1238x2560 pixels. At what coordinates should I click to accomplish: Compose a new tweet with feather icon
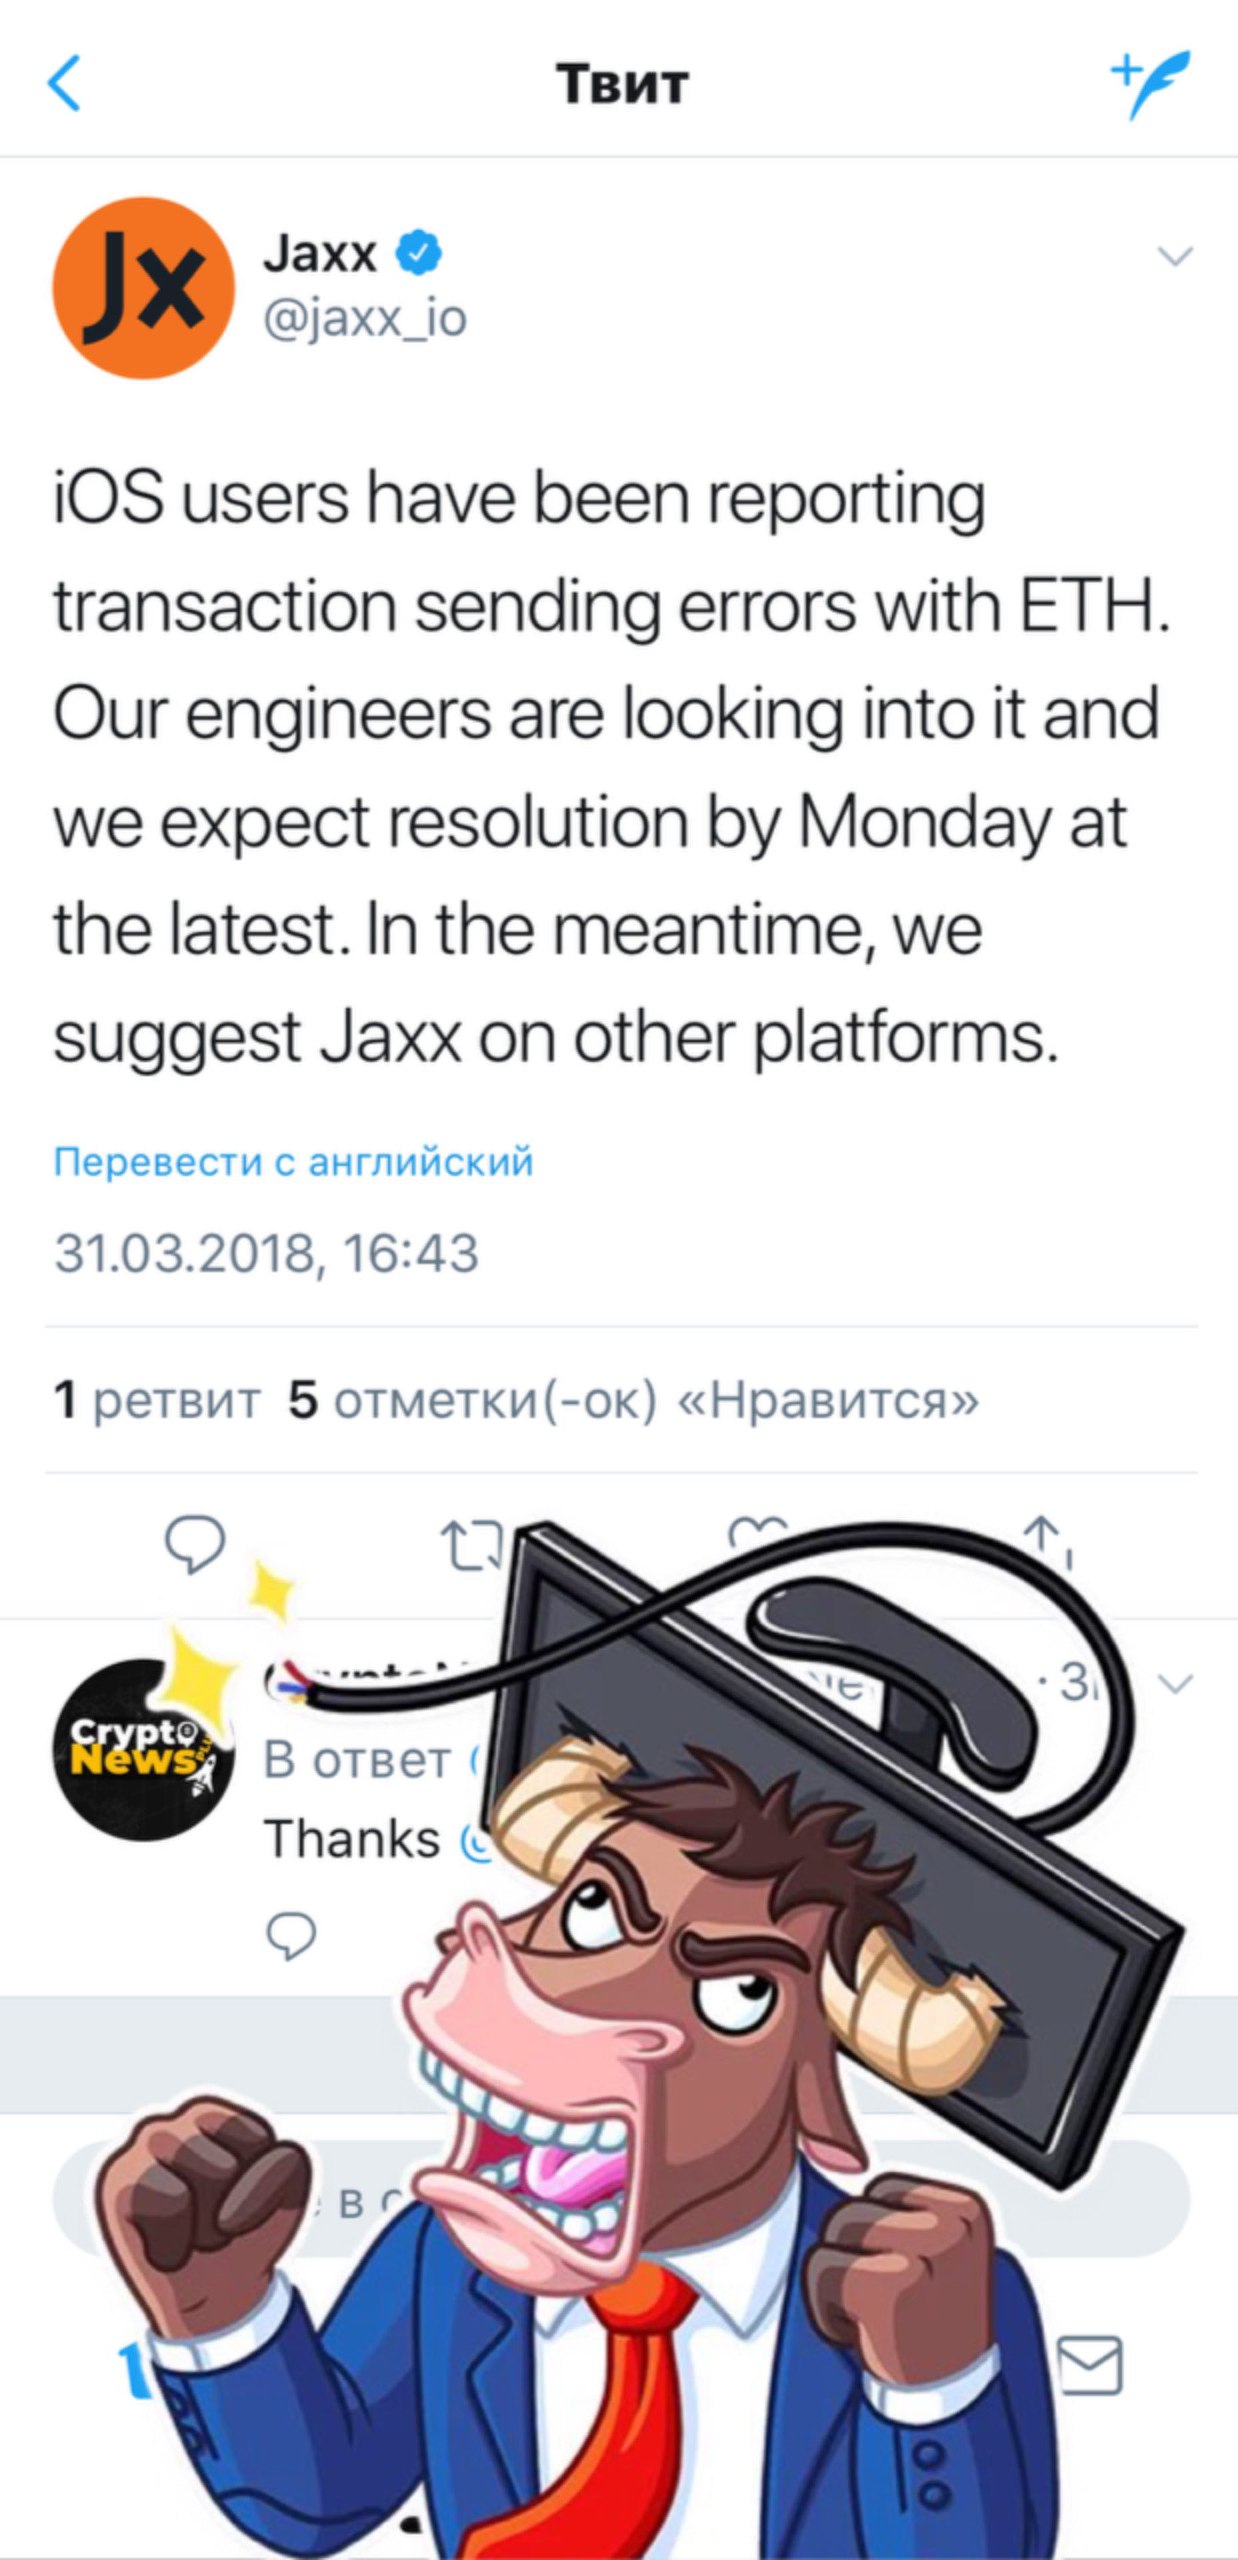(1150, 84)
